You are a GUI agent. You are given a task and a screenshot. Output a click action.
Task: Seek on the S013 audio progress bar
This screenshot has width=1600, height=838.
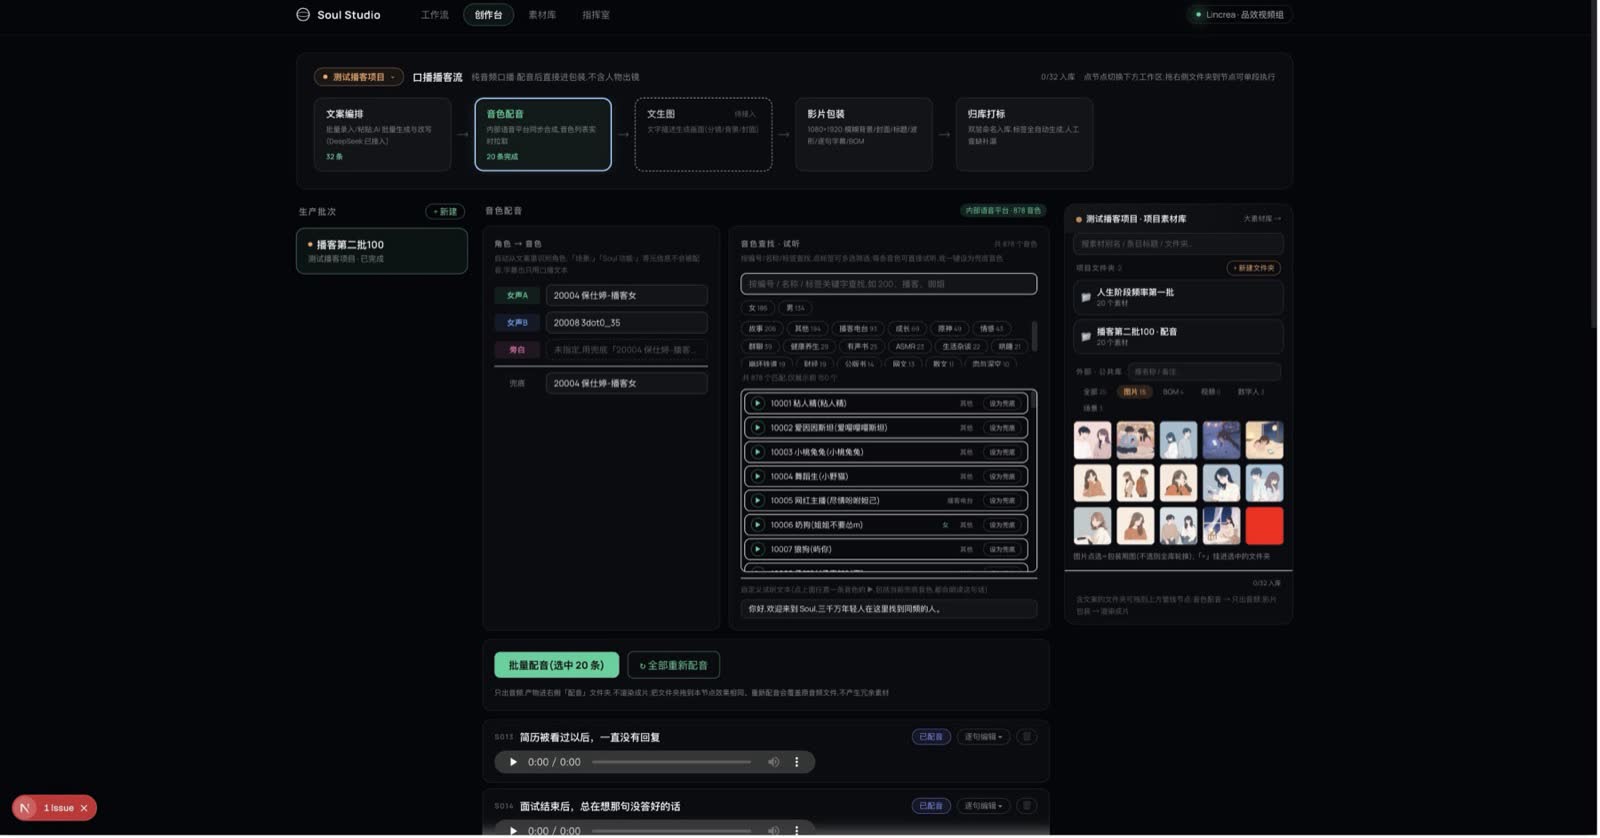tap(672, 763)
